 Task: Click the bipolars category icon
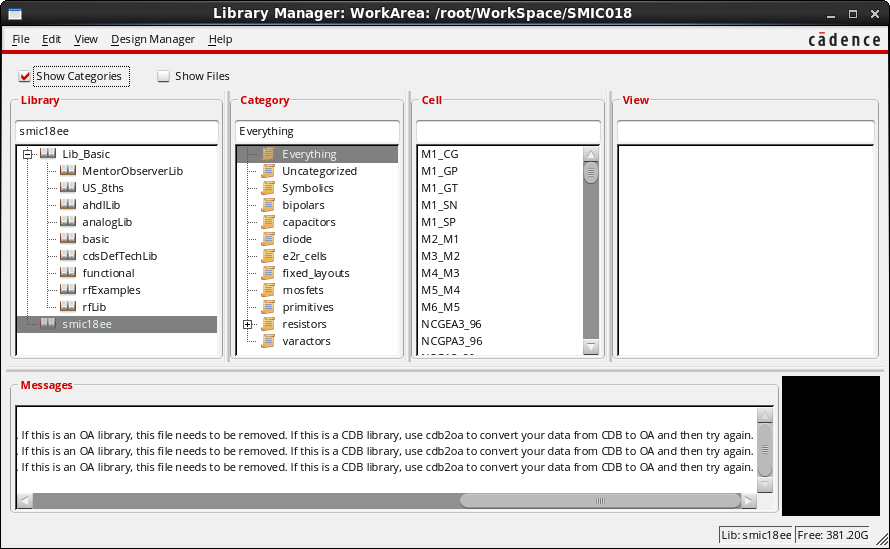pos(268,205)
